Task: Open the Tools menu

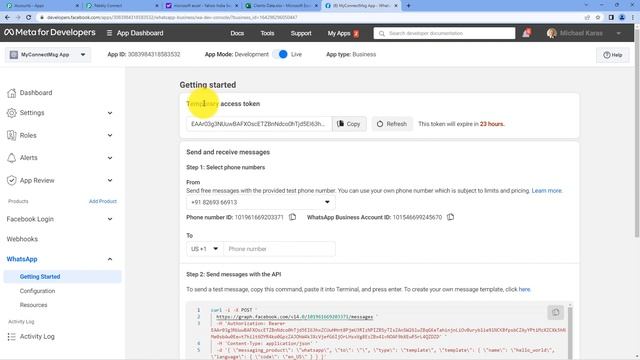Action: (267, 33)
